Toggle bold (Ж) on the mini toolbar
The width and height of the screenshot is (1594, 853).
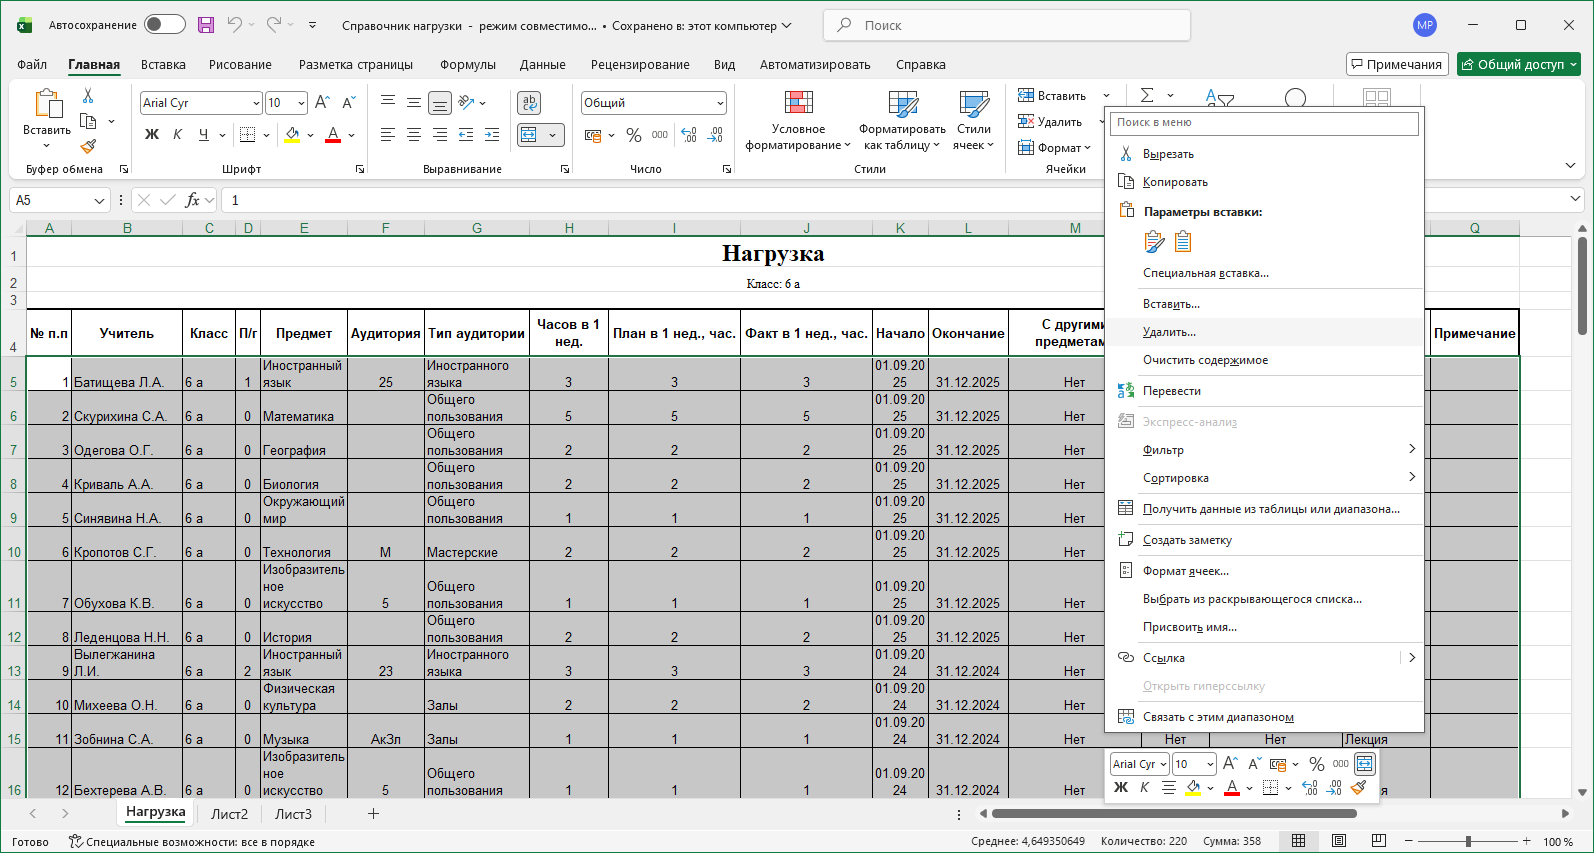tap(1121, 788)
